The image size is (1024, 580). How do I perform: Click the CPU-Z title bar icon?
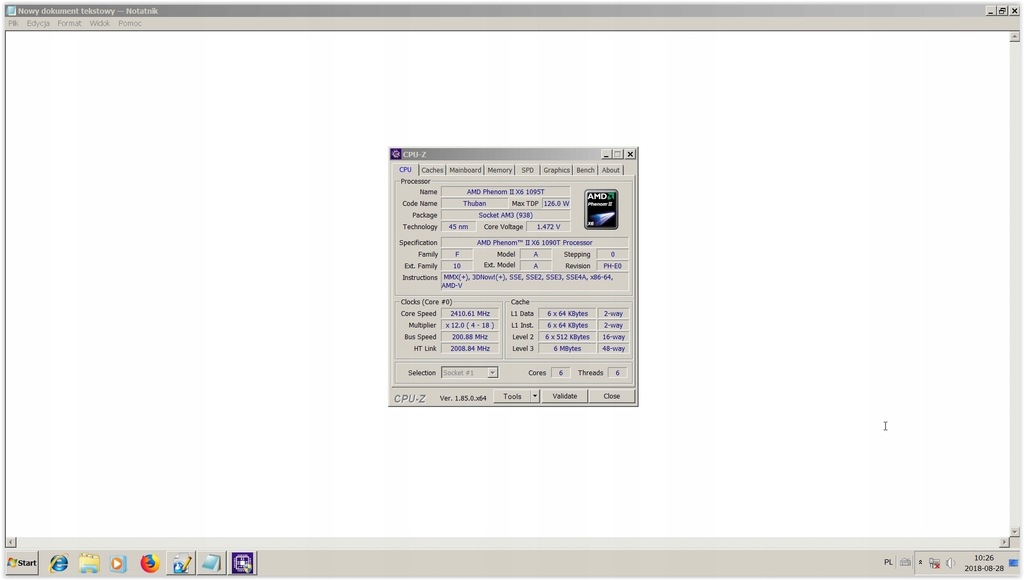tap(396, 154)
